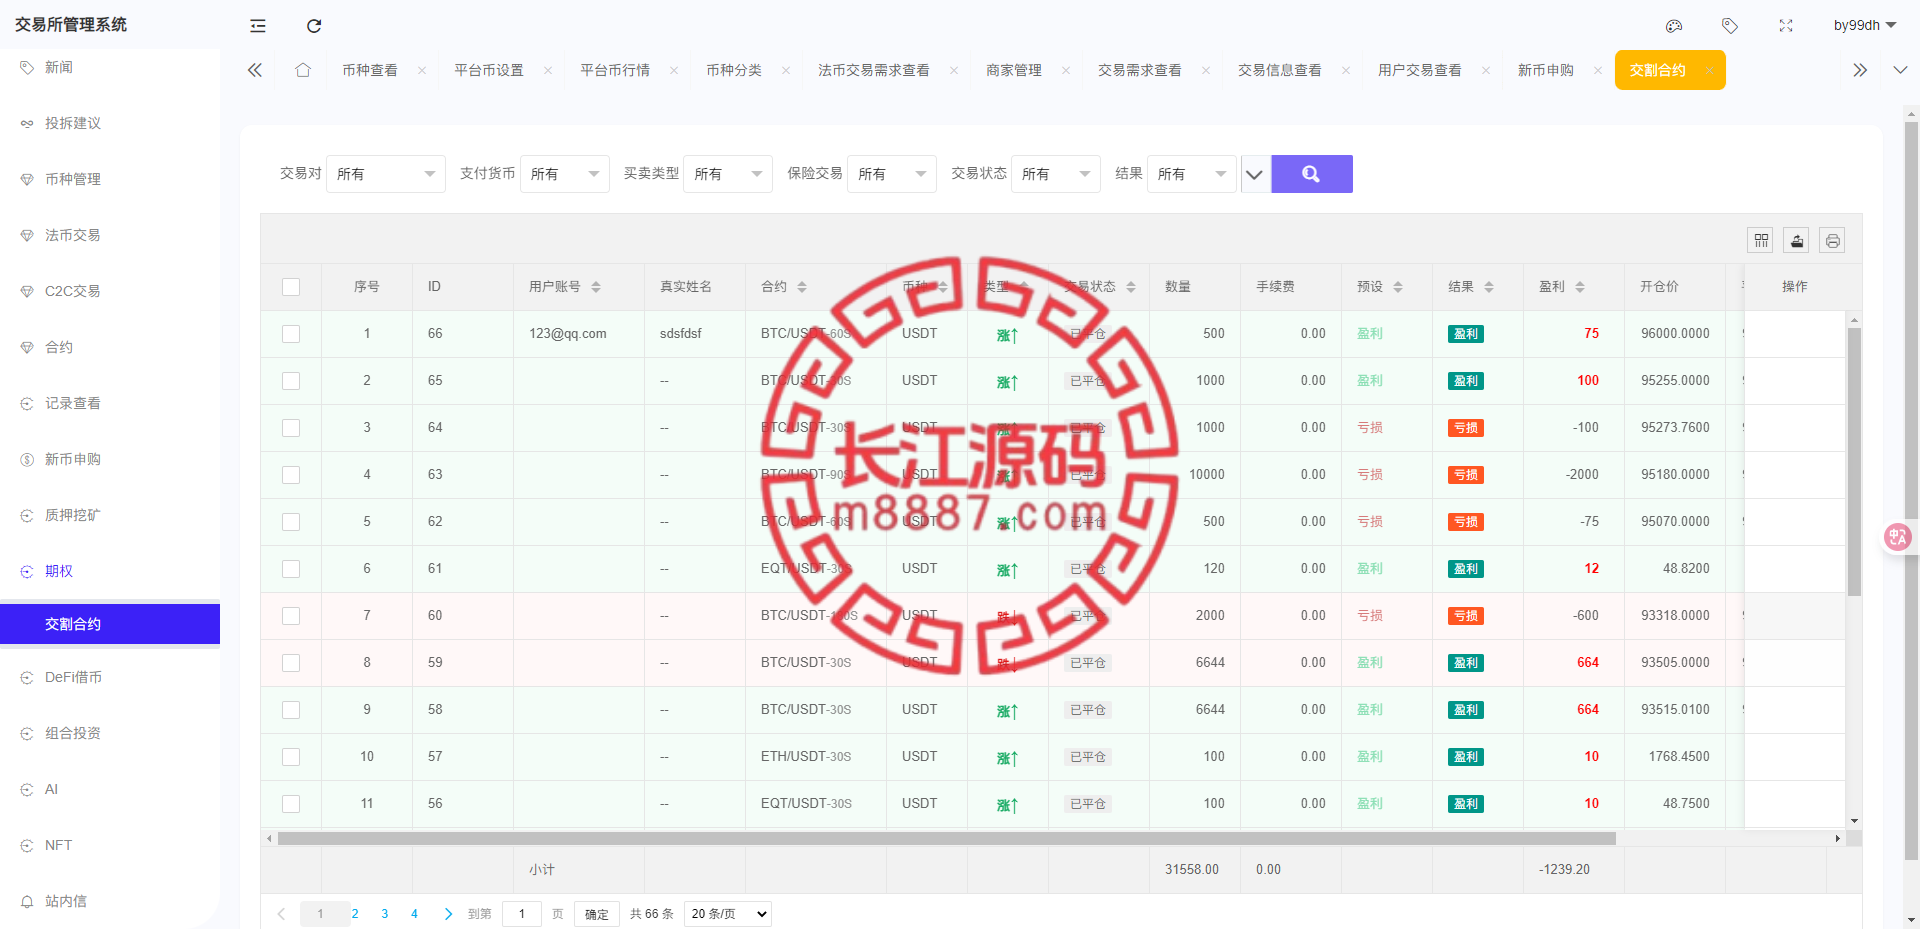Sort by 盈利 column
Viewport: 1920px width, 929px height.
pos(1580,287)
